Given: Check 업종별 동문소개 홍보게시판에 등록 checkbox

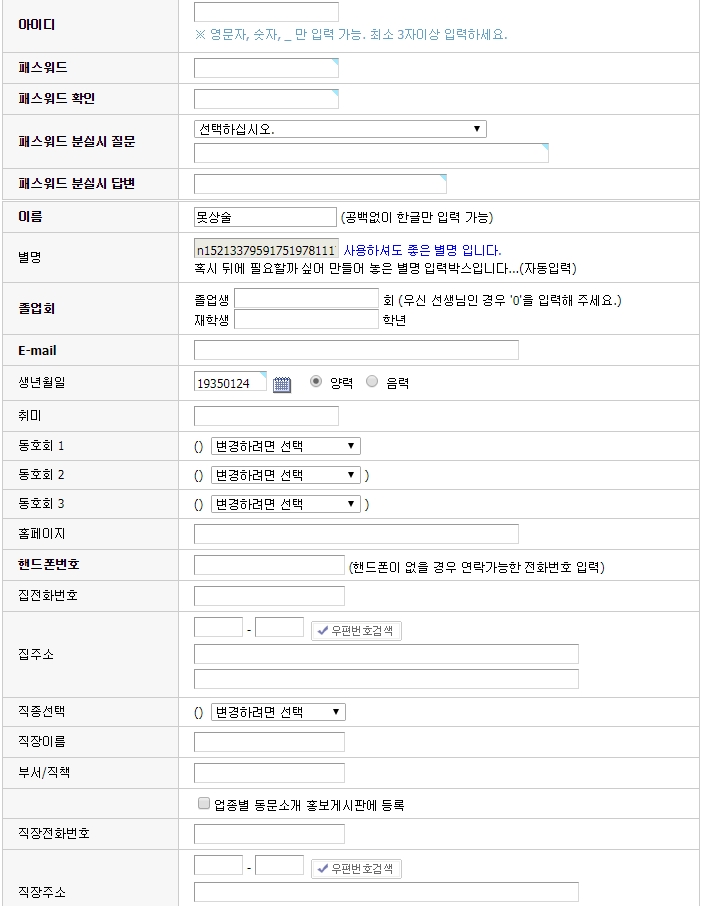Looking at the screenshot, I should tap(203, 803).
